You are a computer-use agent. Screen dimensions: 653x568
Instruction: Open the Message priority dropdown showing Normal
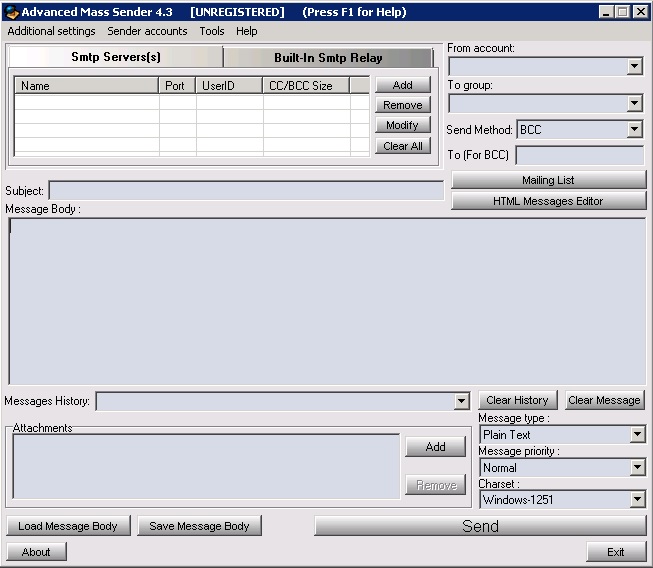pos(637,467)
